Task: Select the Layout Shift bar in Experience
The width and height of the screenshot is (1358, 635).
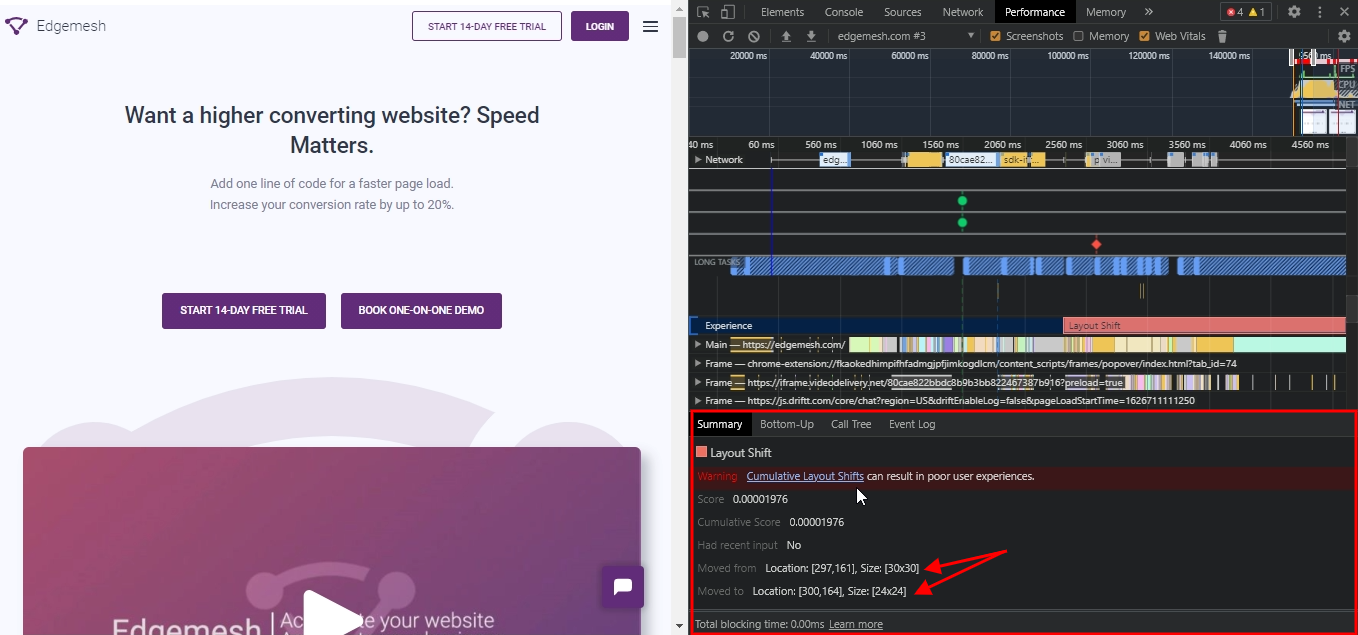Action: click(1204, 326)
